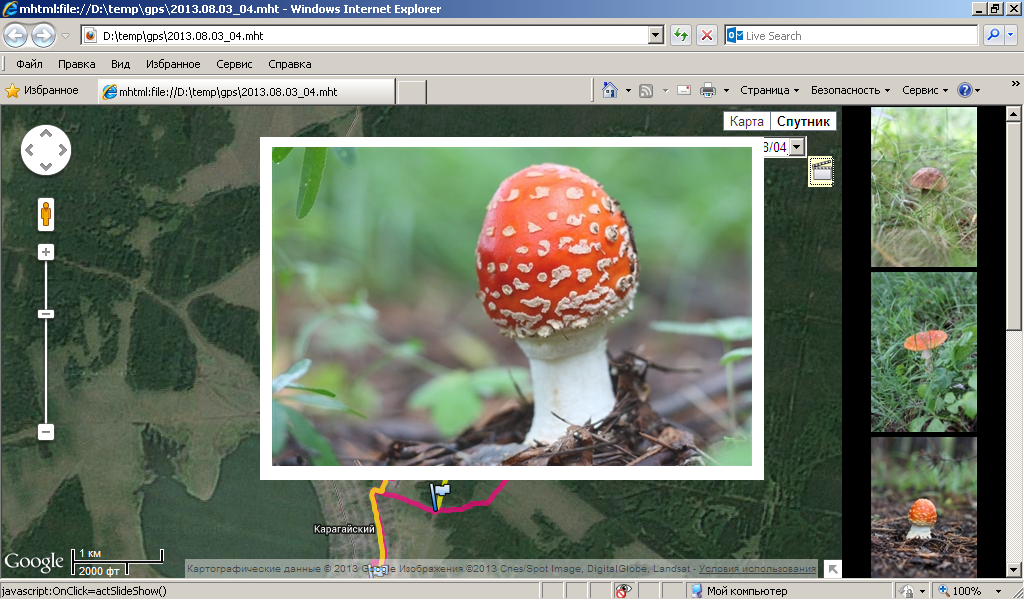Viewport: 1024px width, 600px height.
Task: Click the Избранное star favorites button
Action: tap(42, 91)
